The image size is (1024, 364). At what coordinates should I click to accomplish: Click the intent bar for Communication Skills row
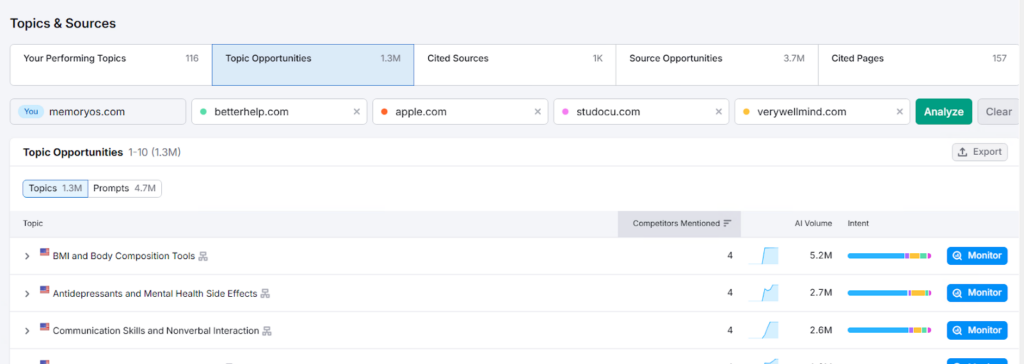(x=889, y=330)
